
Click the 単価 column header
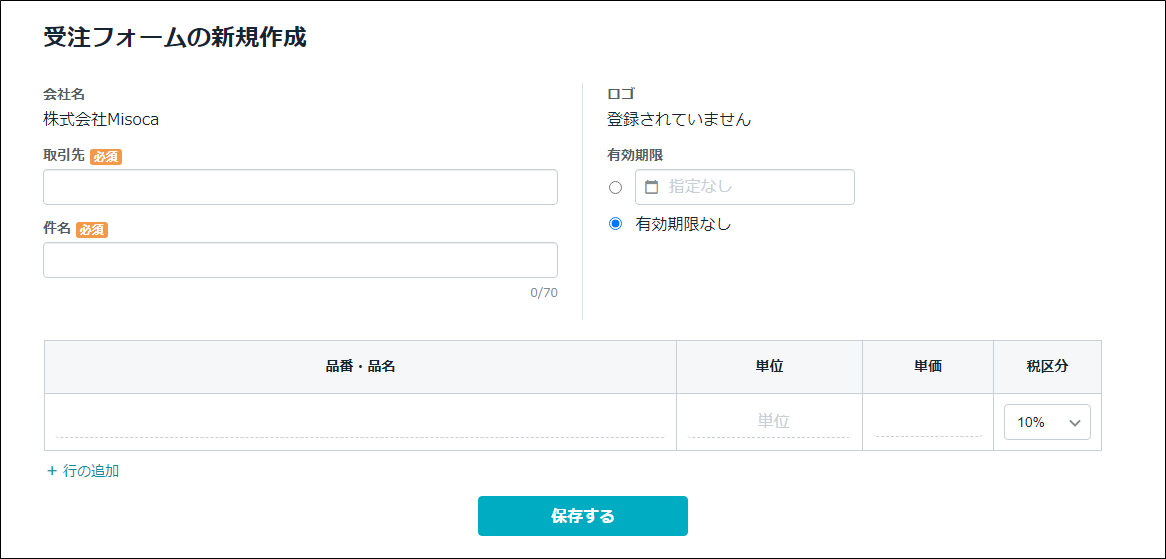(x=927, y=367)
